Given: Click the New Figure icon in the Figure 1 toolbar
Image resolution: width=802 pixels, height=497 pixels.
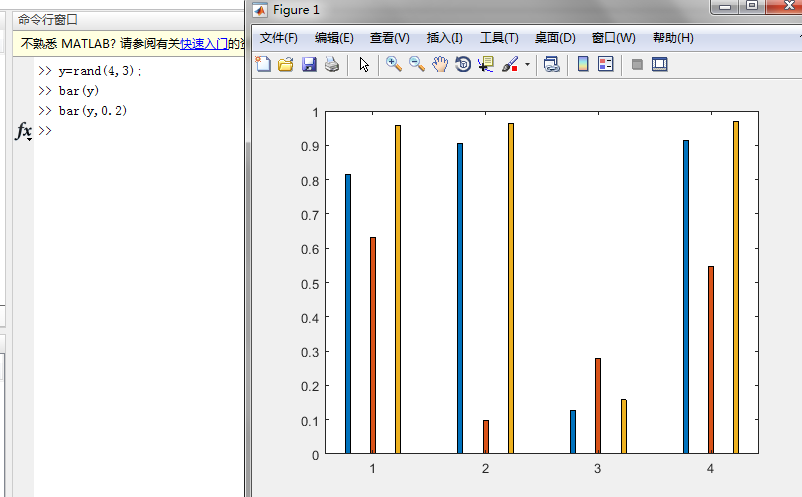Looking at the screenshot, I should tap(263, 64).
